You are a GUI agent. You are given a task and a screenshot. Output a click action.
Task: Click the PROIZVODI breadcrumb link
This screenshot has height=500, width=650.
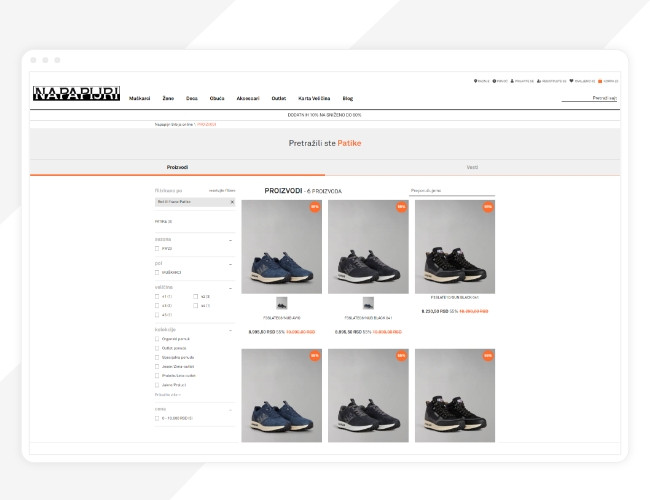pos(206,124)
